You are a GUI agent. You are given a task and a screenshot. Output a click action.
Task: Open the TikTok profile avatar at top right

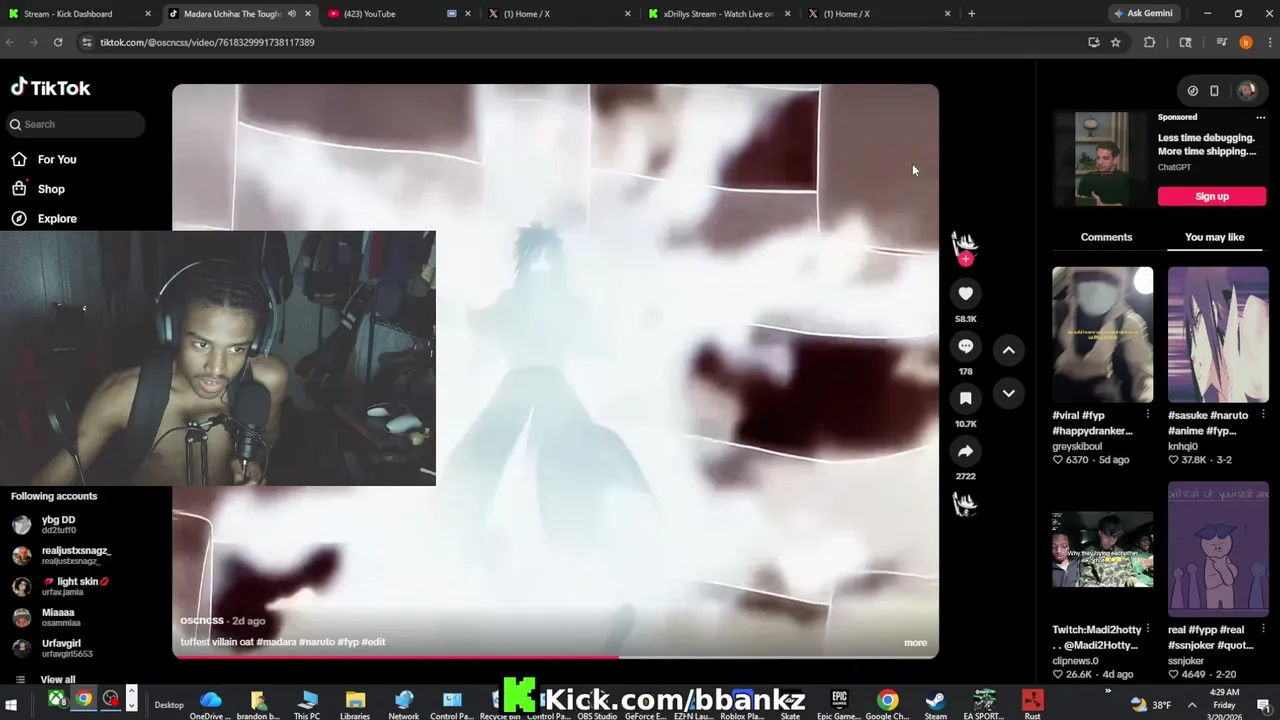point(1246,91)
